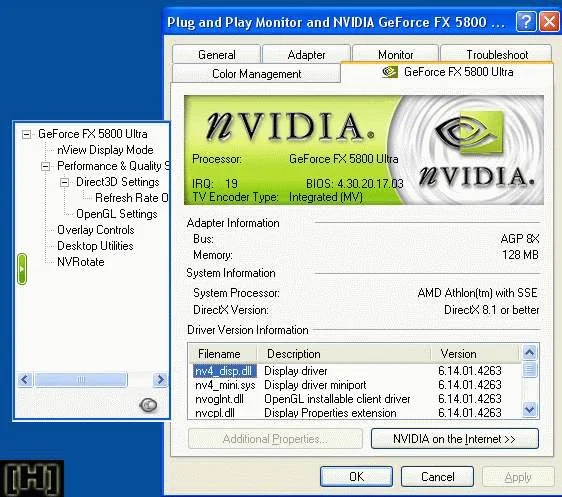Screen dimensions: 562x497
Task: Click 'Display driver miniport' description
Action: [x=315, y=385]
